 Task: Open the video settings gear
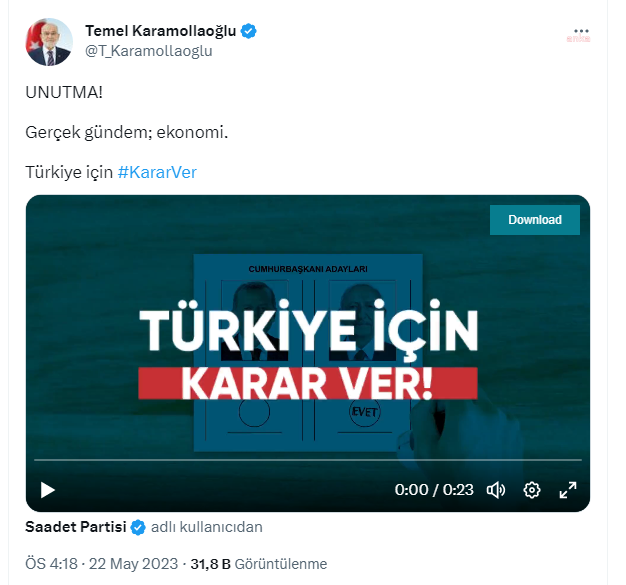pyautogui.click(x=532, y=490)
